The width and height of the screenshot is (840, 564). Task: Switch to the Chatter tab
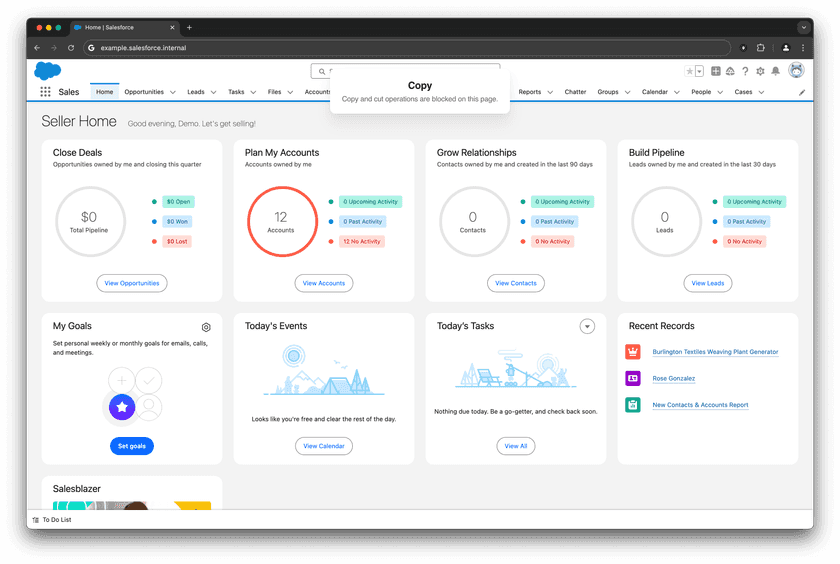point(575,92)
